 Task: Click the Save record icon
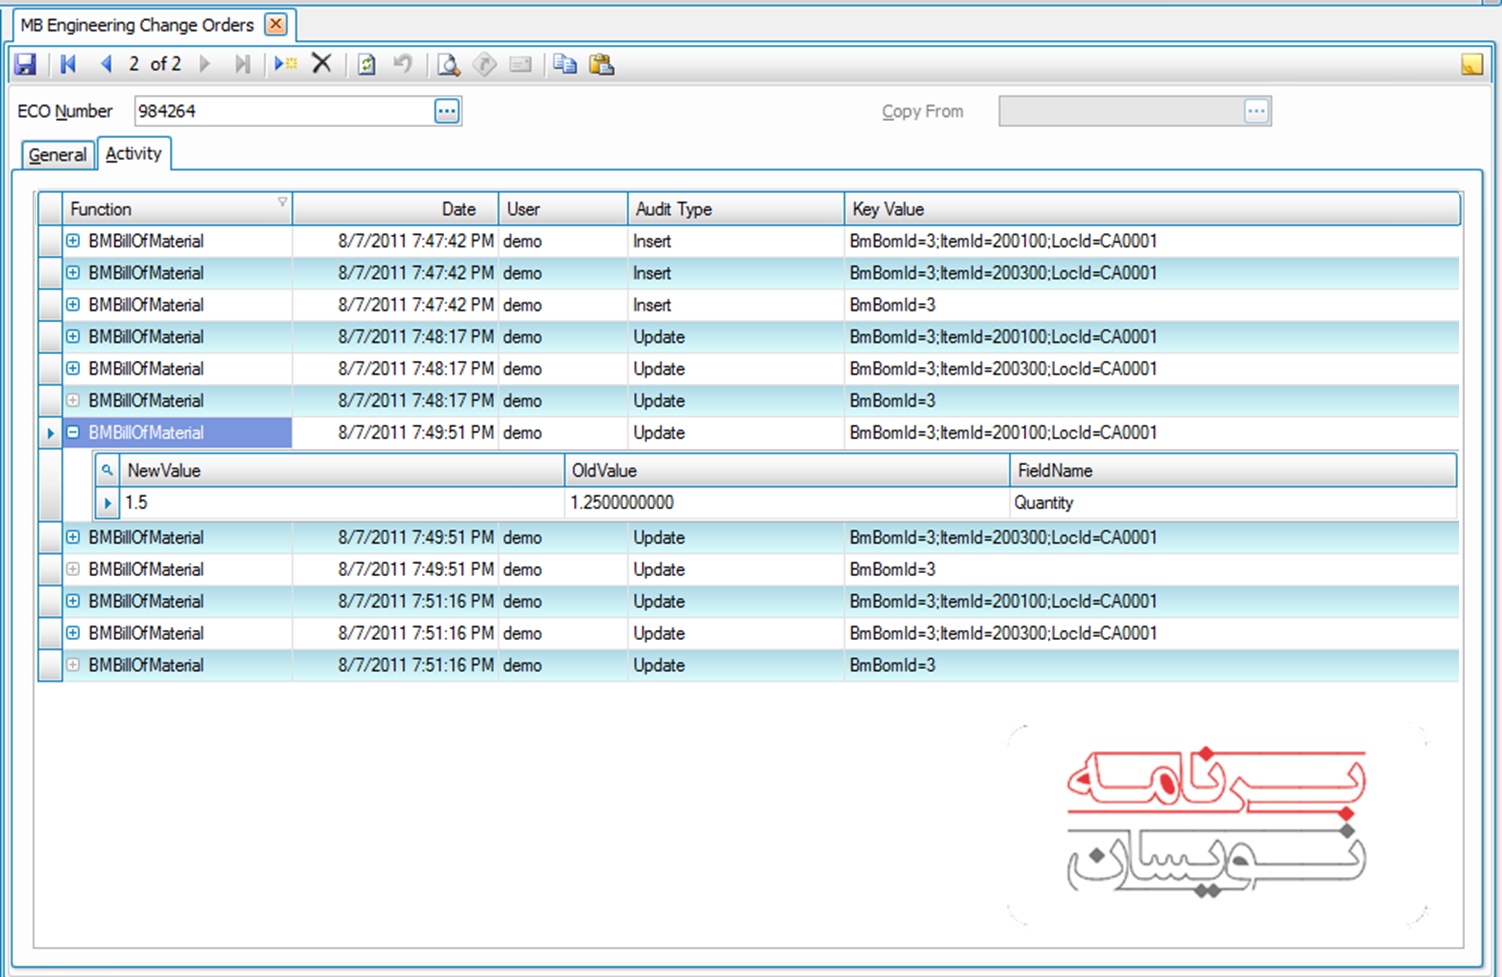point(25,65)
